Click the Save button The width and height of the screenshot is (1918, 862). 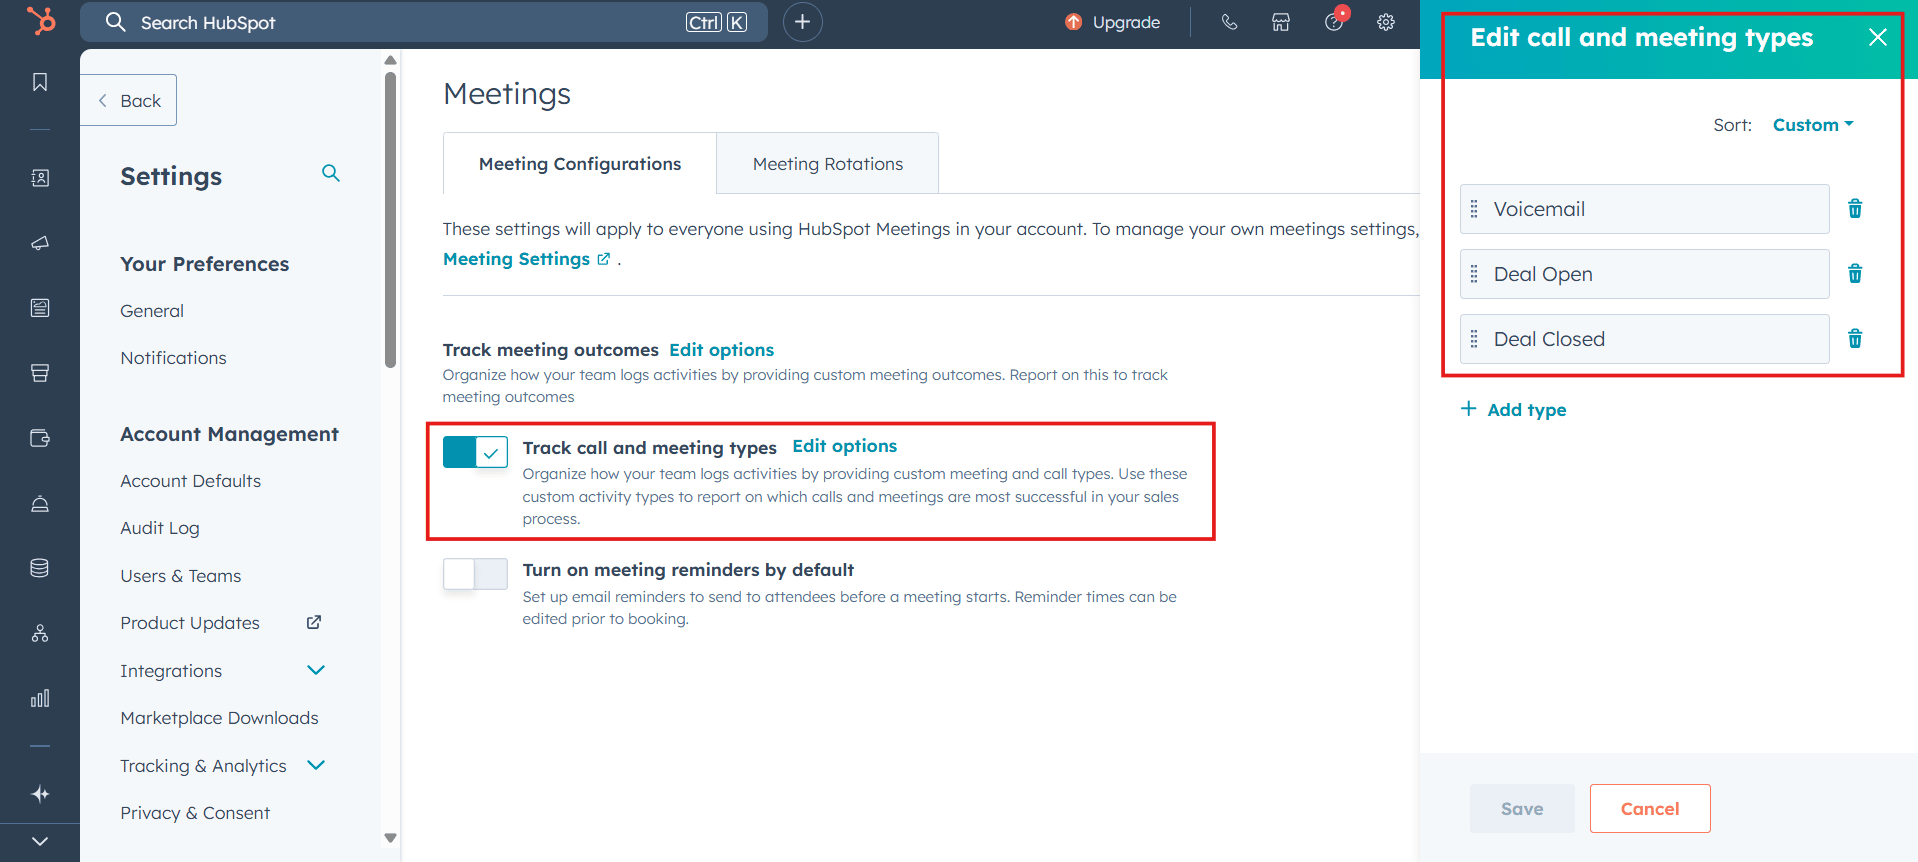1522,809
